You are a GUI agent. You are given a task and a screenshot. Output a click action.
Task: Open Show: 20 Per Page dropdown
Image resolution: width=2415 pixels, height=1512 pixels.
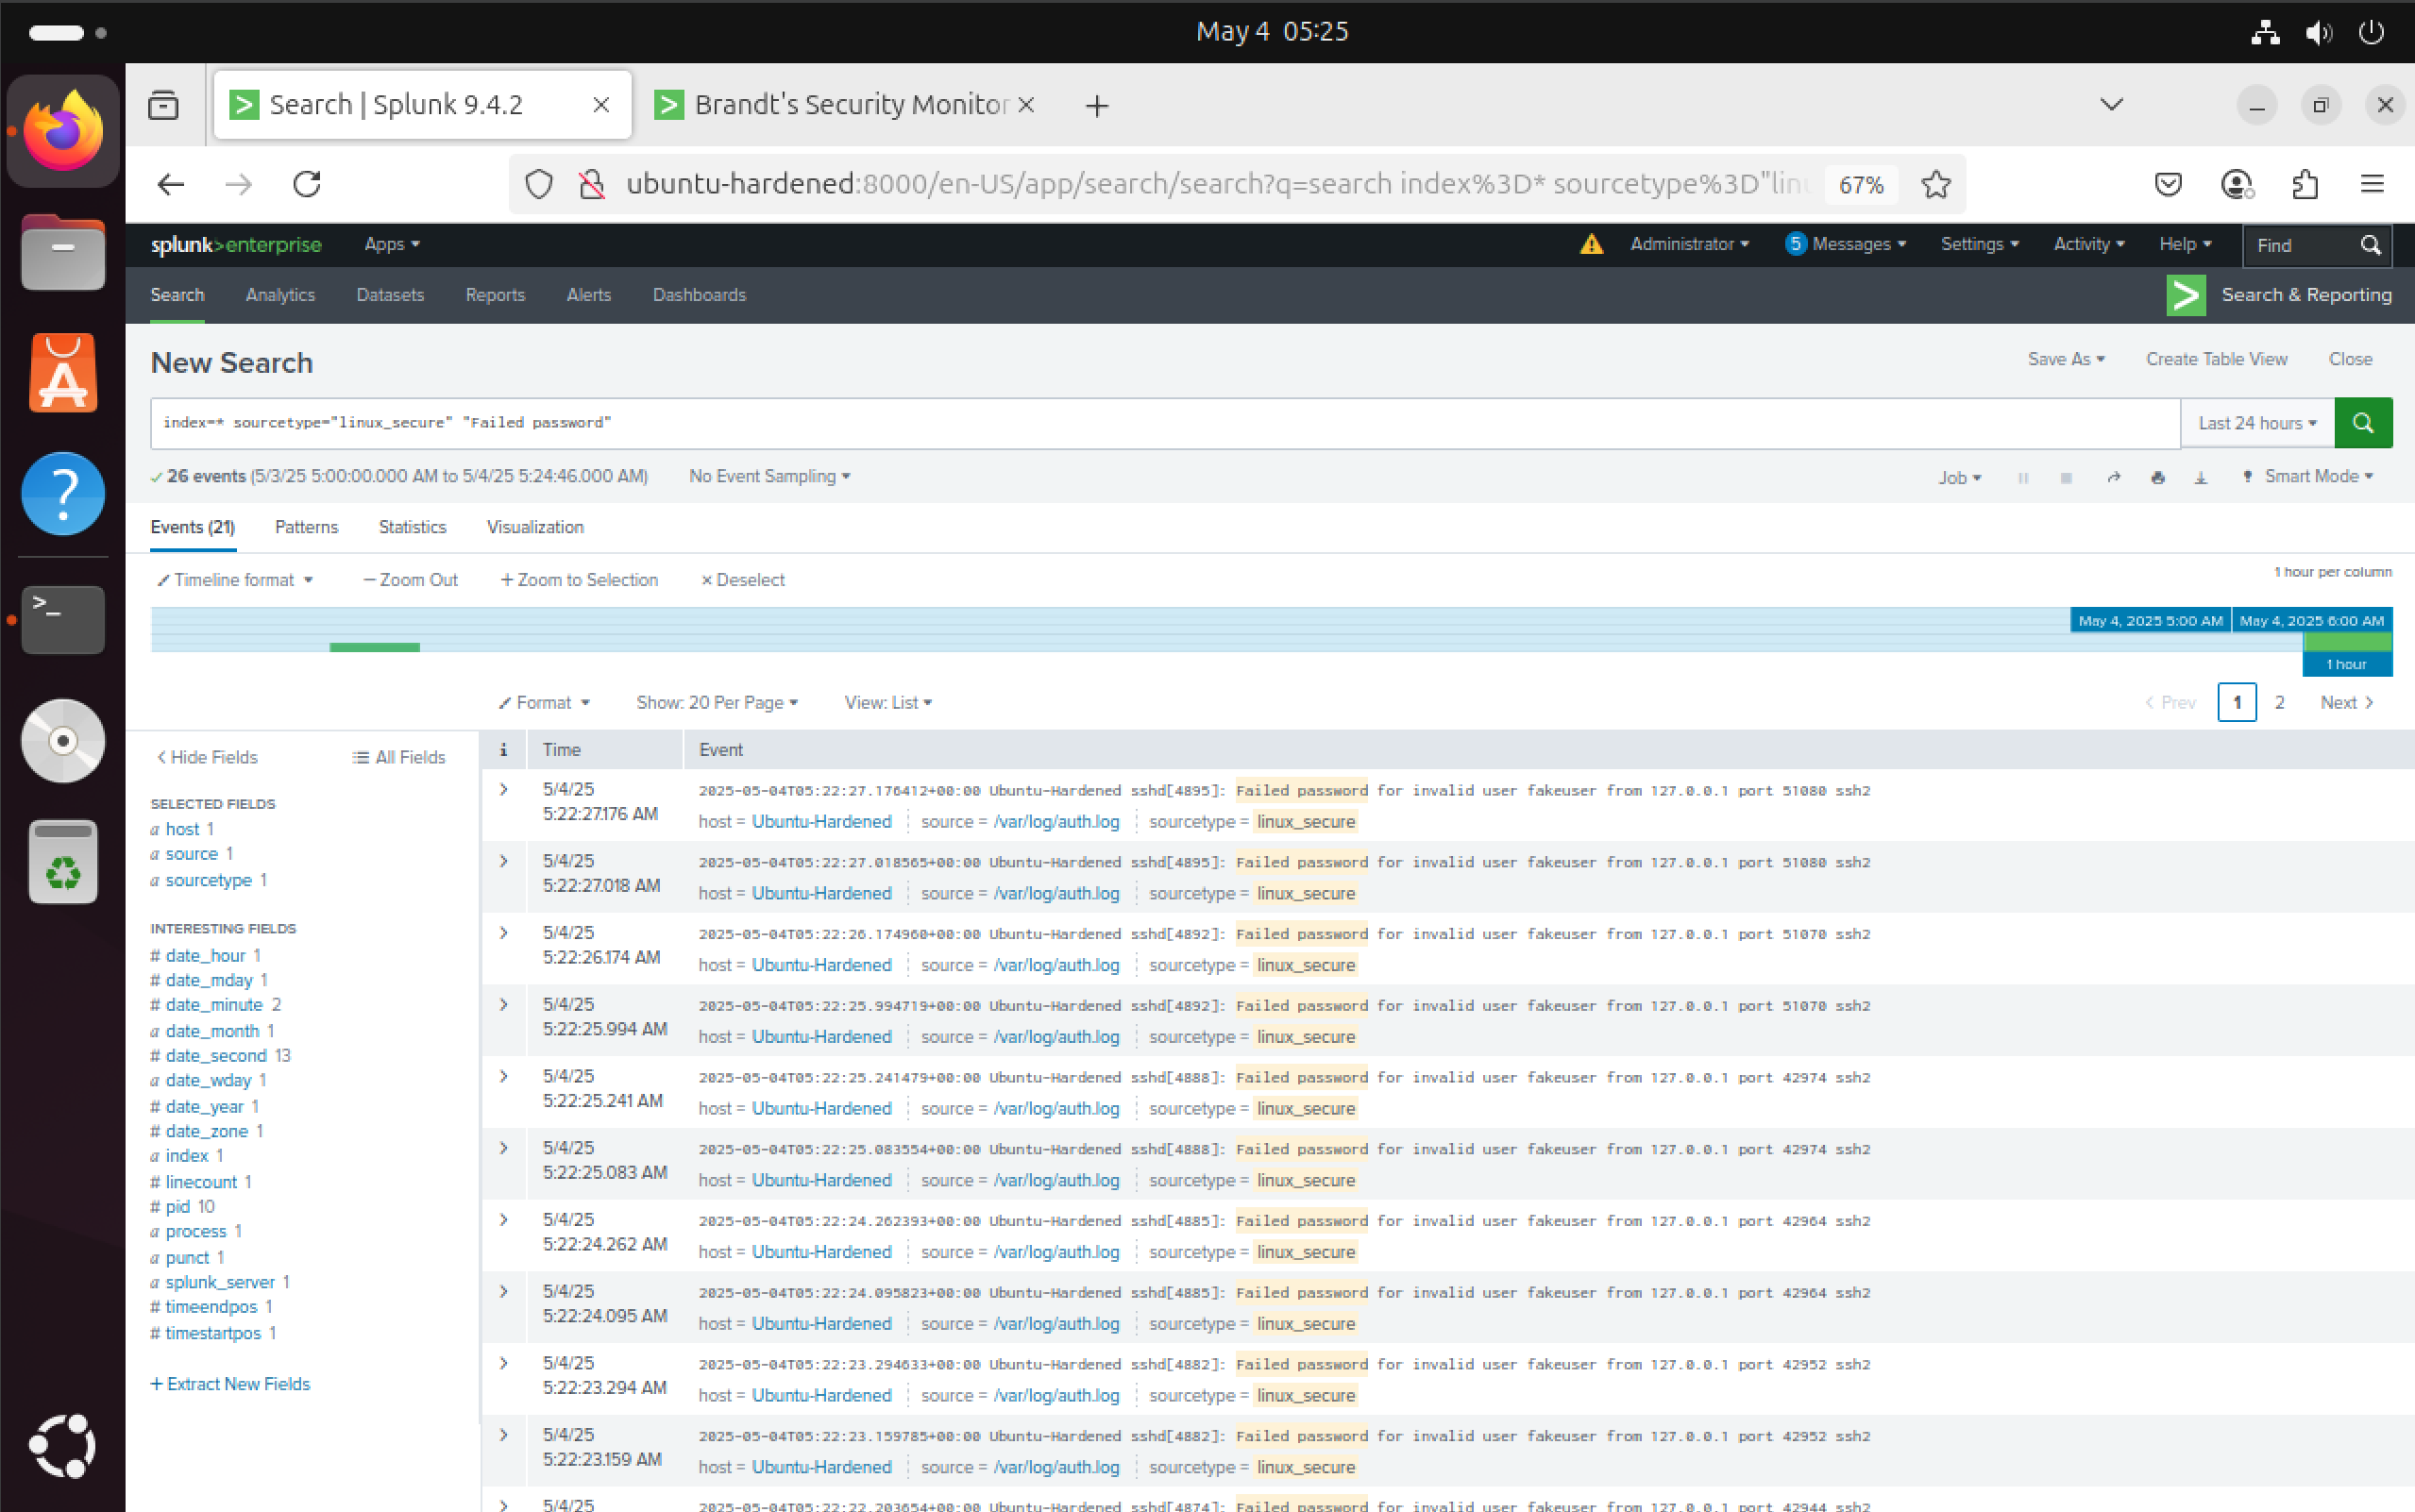716,702
